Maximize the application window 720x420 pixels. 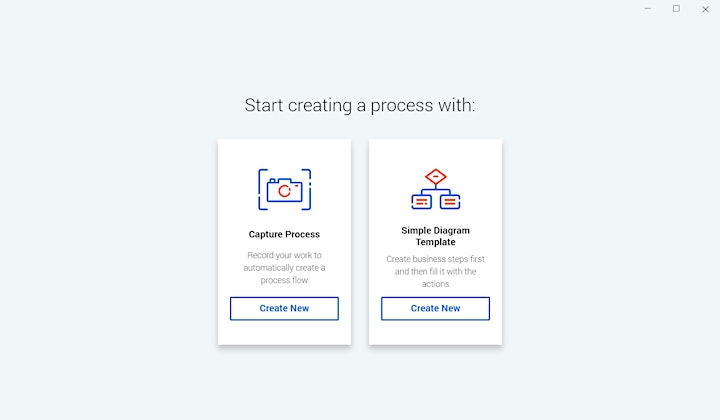pyautogui.click(x=676, y=9)
